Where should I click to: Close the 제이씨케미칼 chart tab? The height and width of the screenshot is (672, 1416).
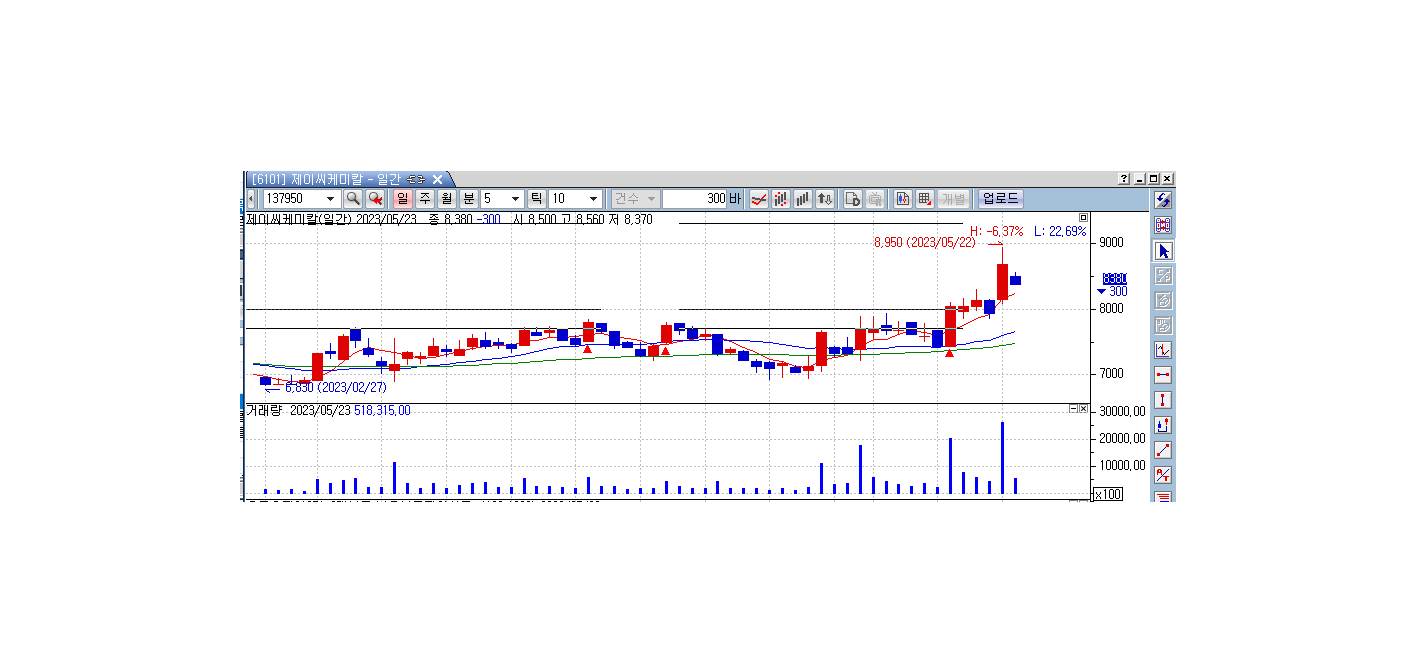pyautogui.click(x=437, y=179)
